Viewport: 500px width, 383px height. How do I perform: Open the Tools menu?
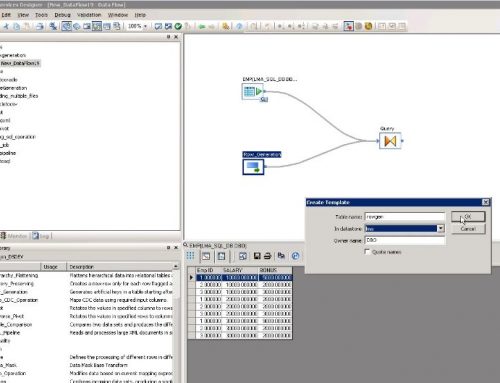pos(41,15)
